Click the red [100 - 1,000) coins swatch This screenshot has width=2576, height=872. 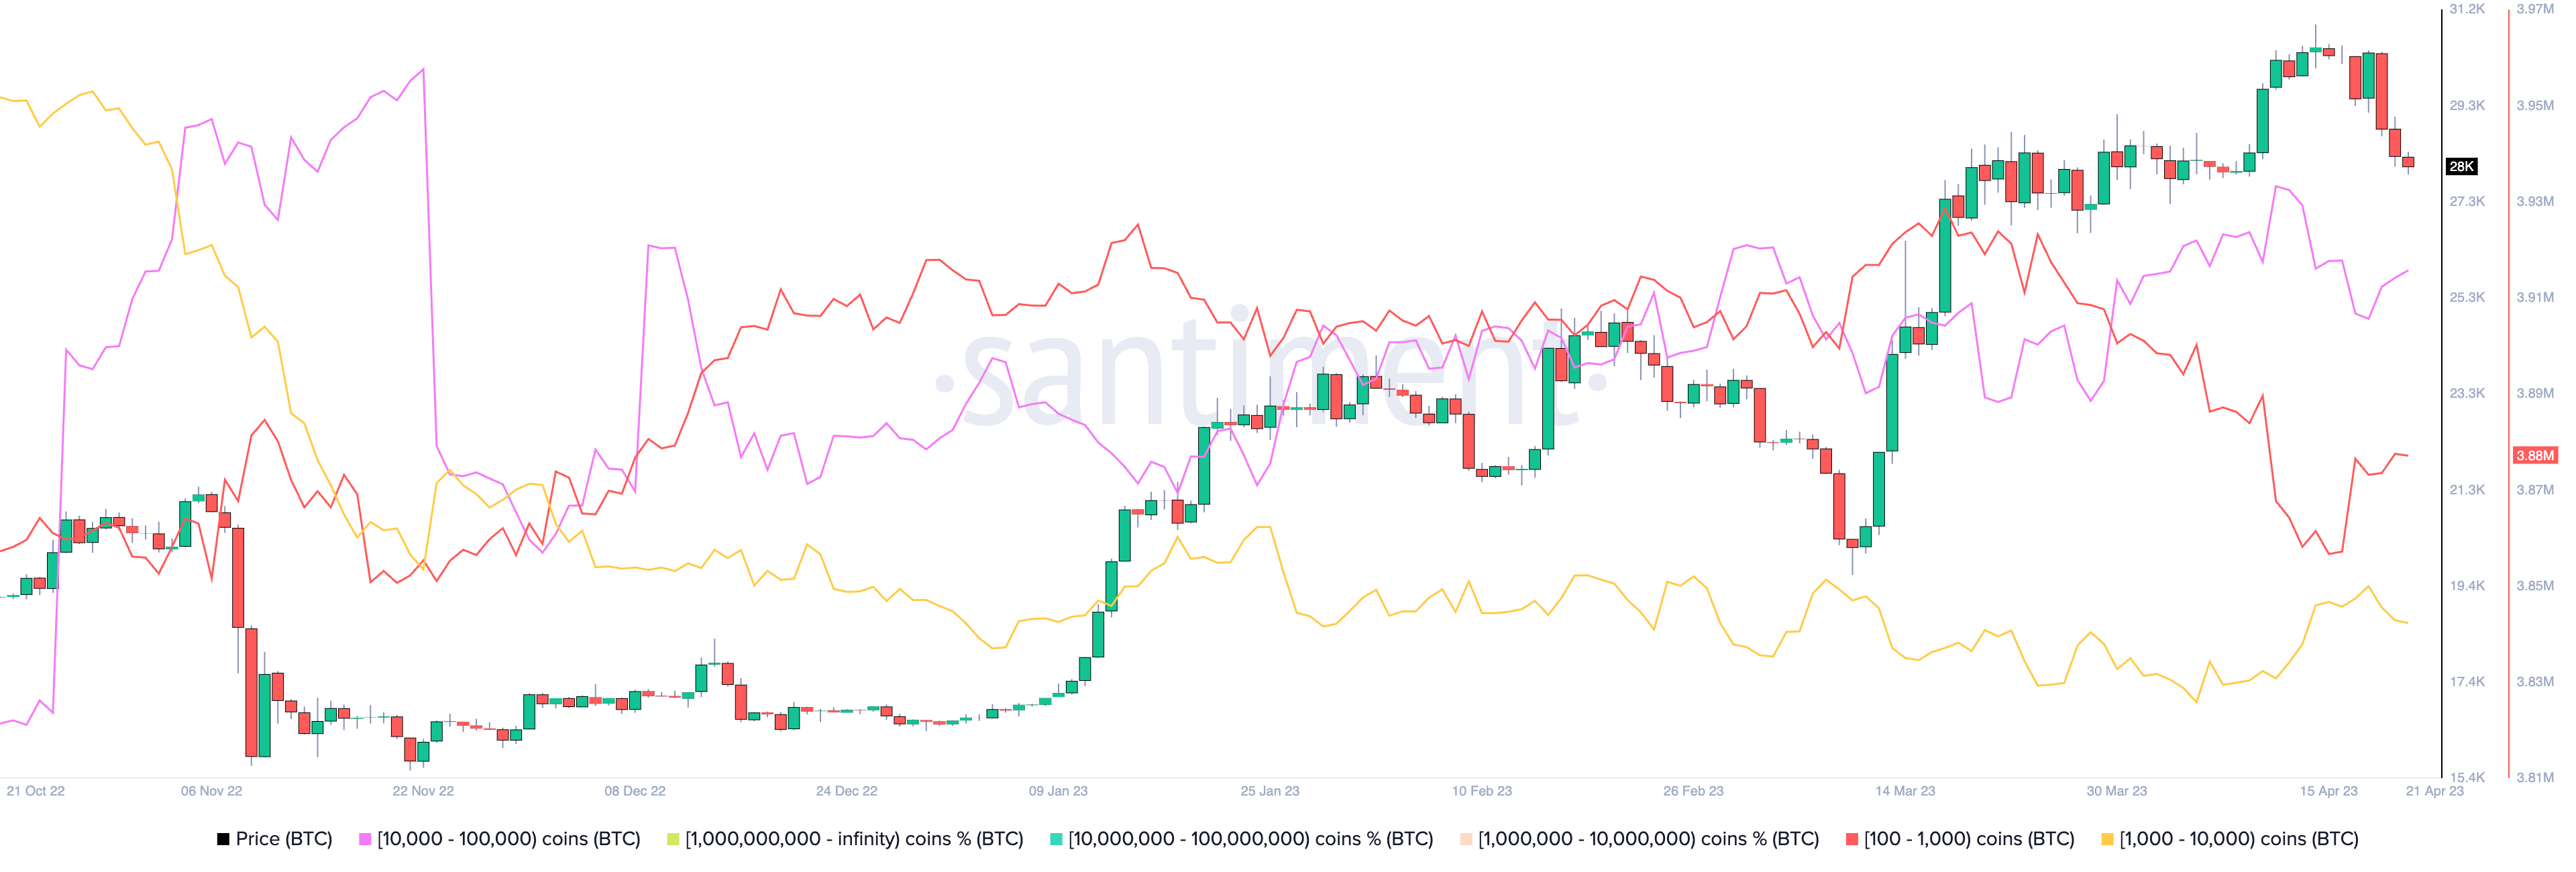(1852, 839)
